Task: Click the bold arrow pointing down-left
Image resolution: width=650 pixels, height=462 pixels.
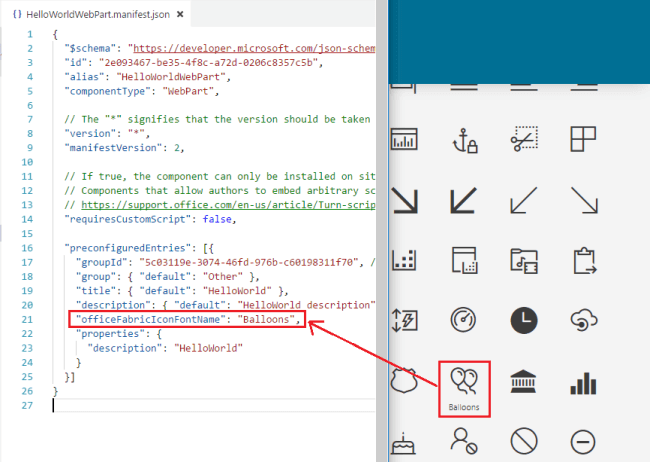Action: click(463, 200)
